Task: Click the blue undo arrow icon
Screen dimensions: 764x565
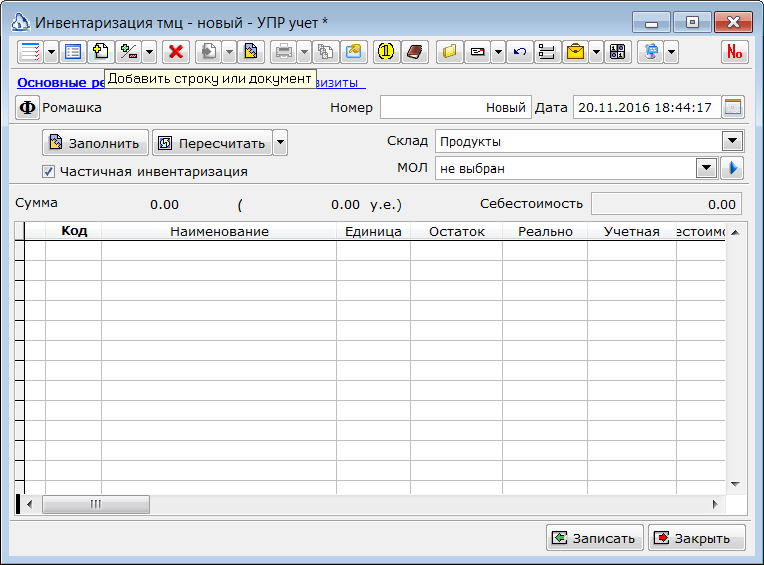Action: coord(519,52)
